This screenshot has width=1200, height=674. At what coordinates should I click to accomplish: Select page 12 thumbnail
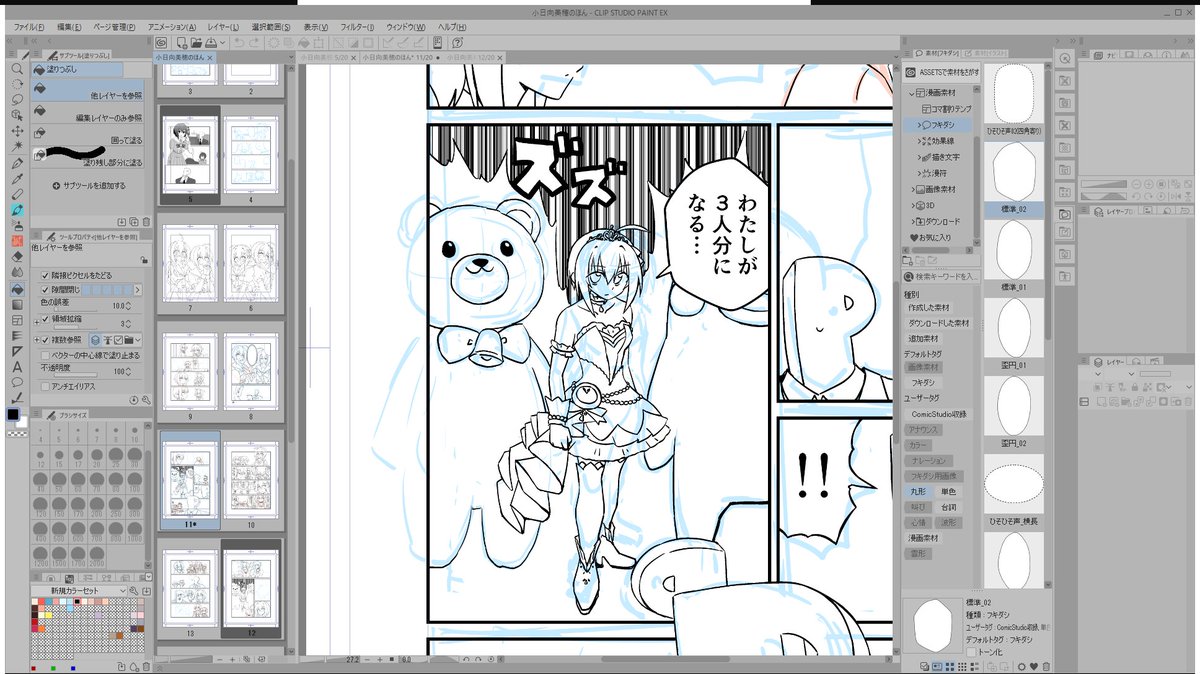[x=250, y=588]
